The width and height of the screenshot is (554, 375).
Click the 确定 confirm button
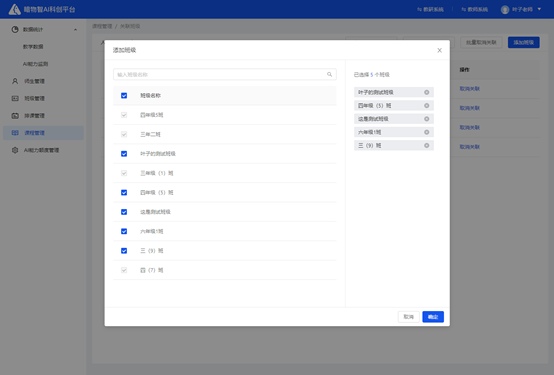pyautogui.click(x=433, y=317)
